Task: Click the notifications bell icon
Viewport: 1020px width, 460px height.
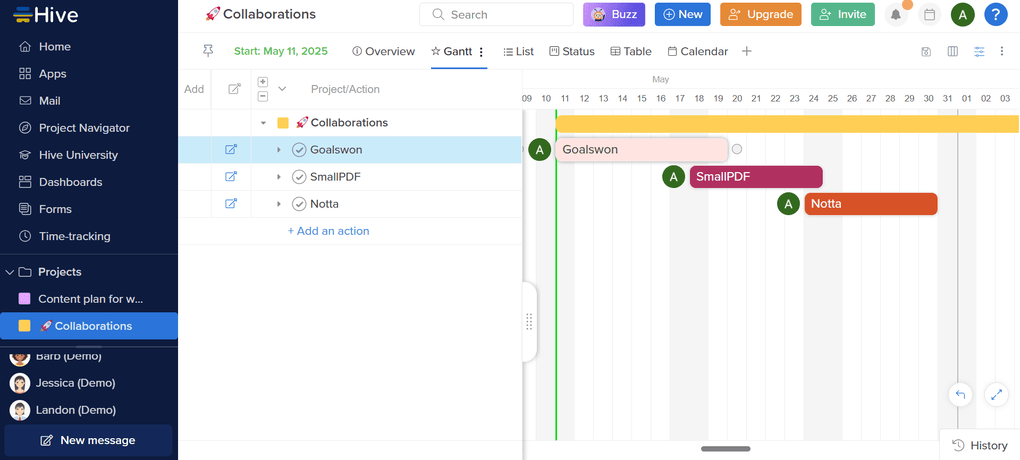Action: [896, 14]
